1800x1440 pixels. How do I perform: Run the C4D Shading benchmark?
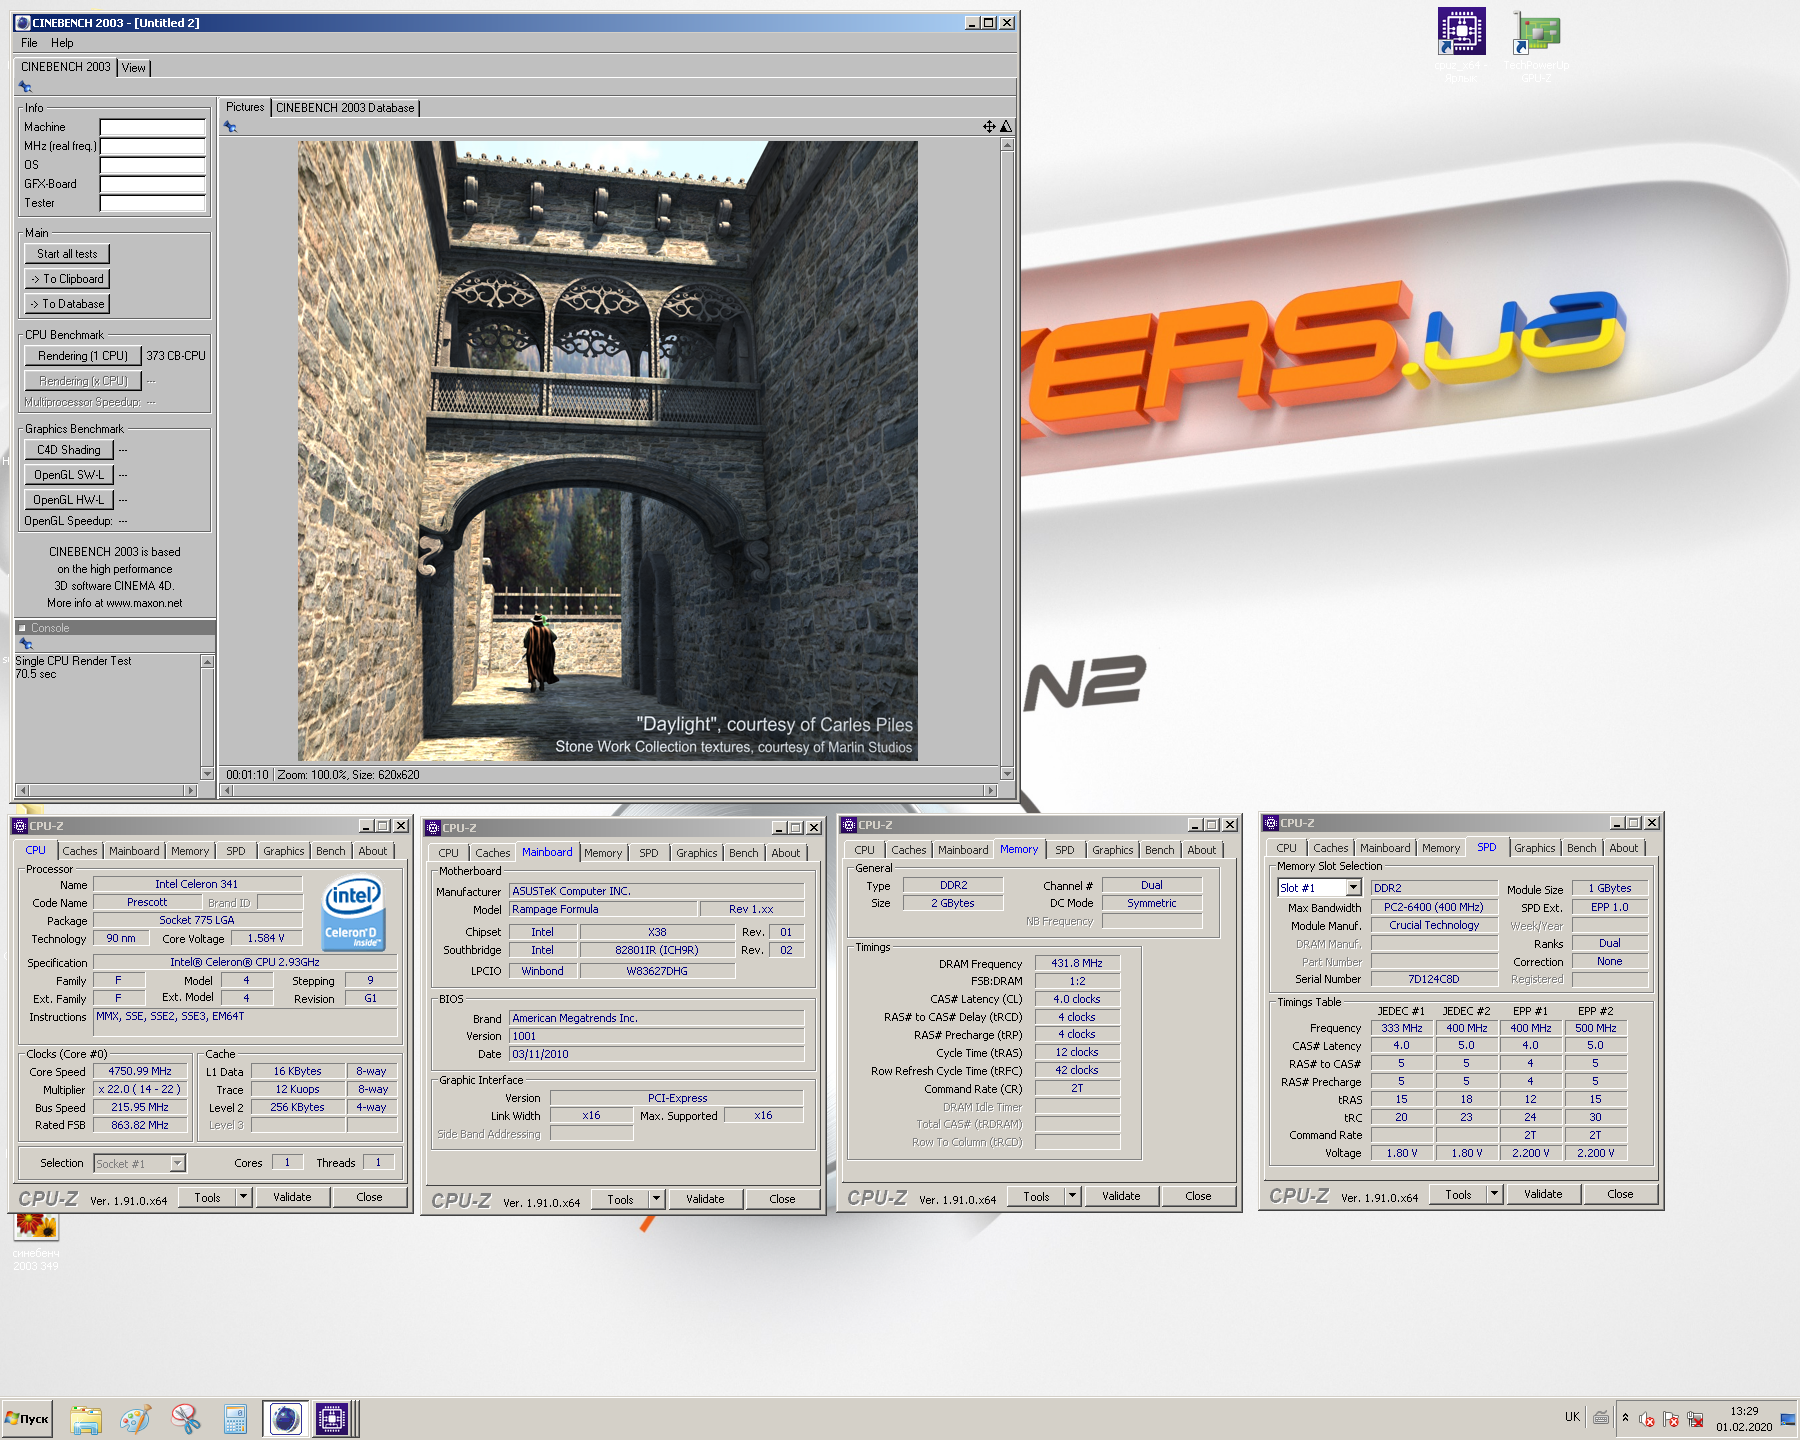tap(69, 450)
